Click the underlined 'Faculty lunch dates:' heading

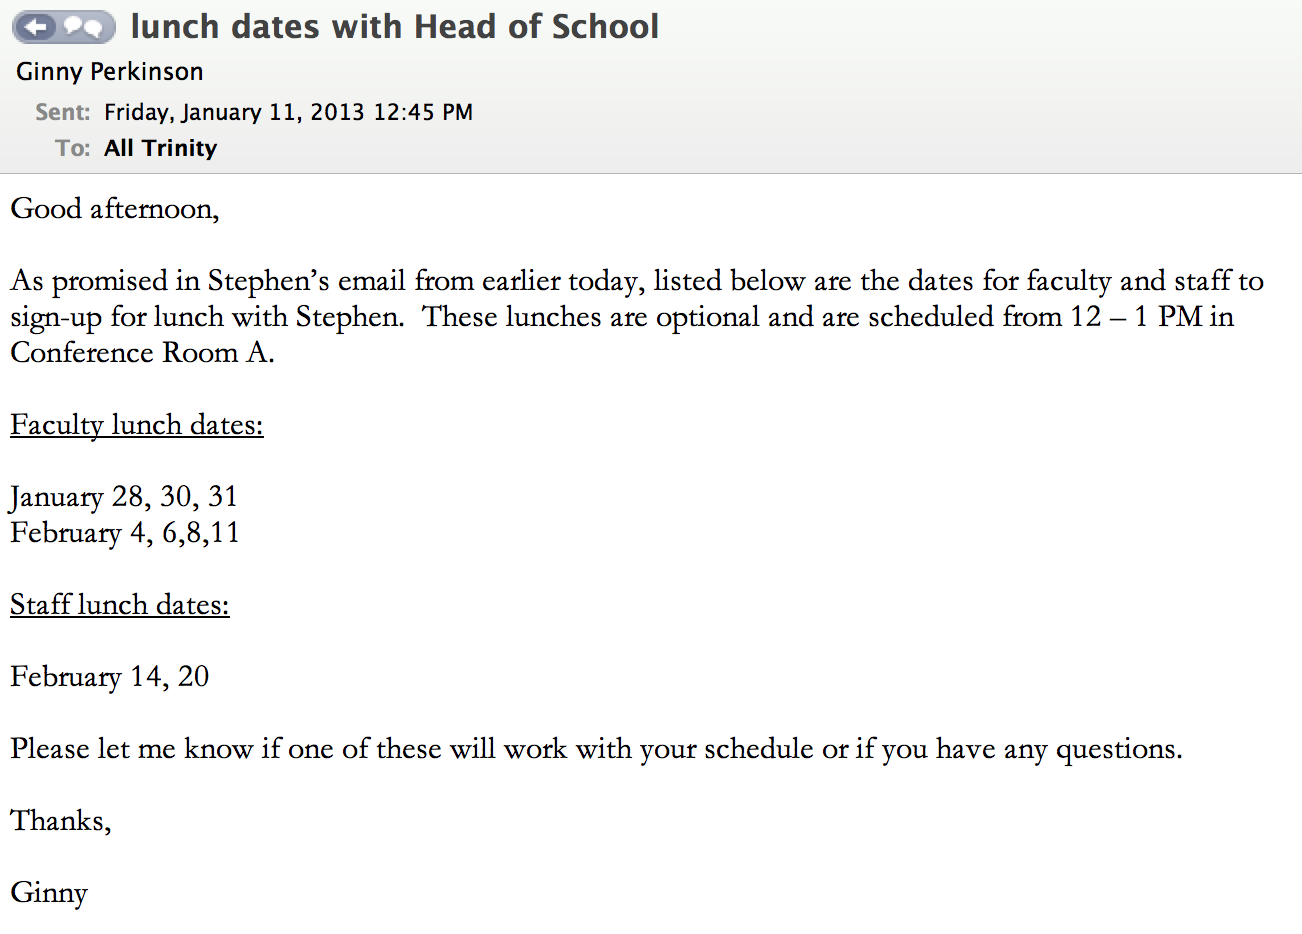pos(137,425)
